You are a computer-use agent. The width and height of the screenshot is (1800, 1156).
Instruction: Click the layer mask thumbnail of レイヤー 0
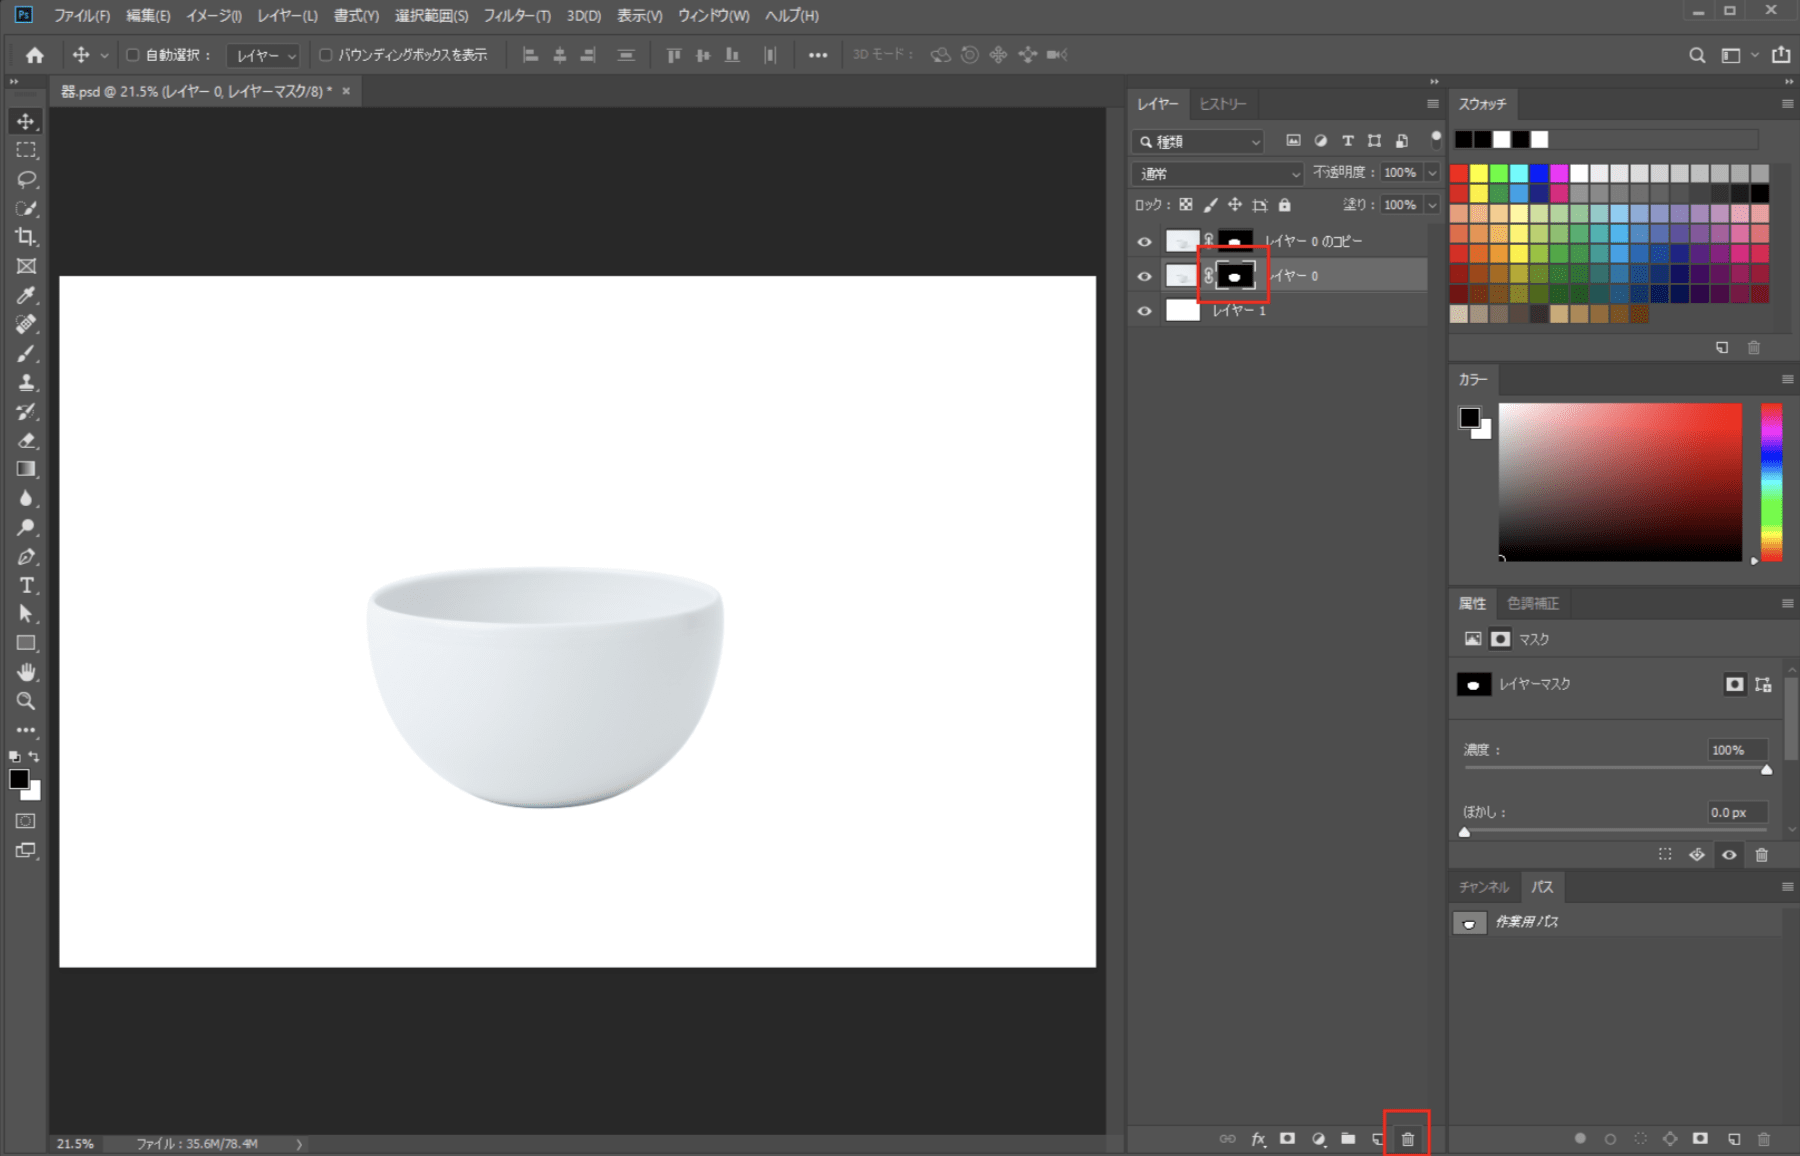1235,276
